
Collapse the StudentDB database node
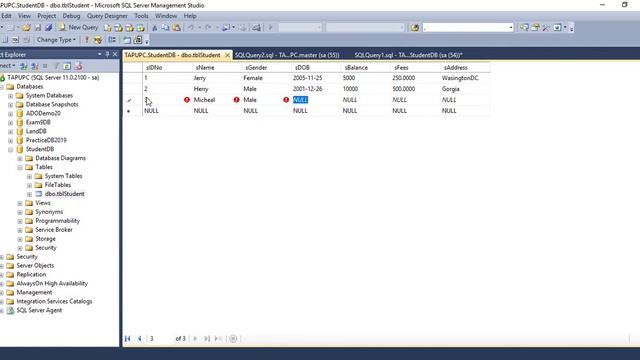pyautogui.click(x=10, y=149)
